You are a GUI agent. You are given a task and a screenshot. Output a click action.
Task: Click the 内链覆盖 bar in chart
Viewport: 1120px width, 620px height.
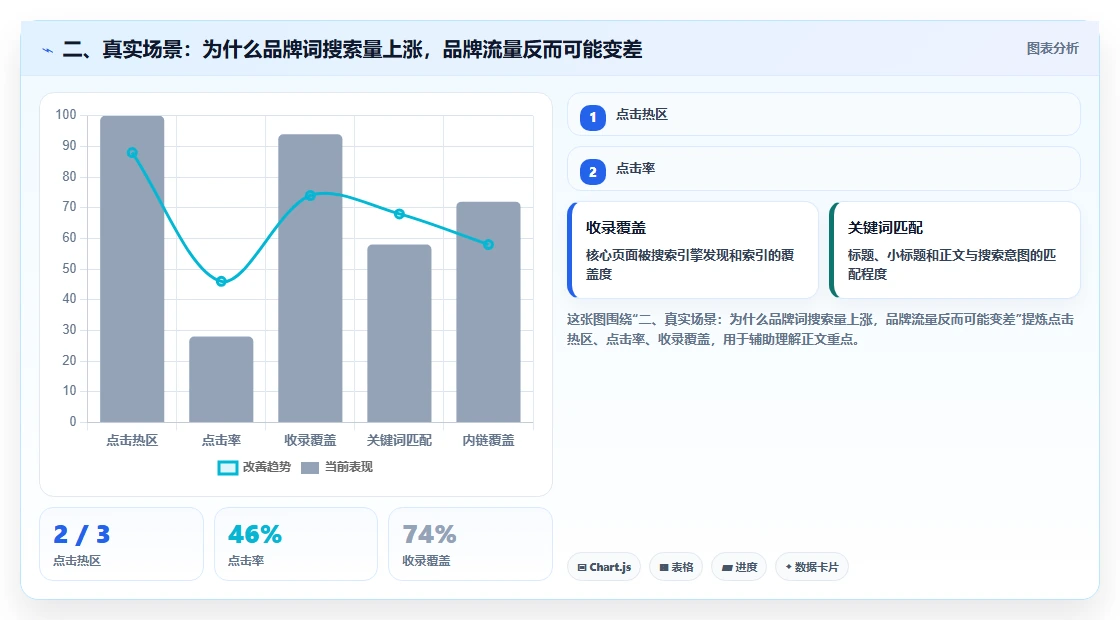(489, 311)
